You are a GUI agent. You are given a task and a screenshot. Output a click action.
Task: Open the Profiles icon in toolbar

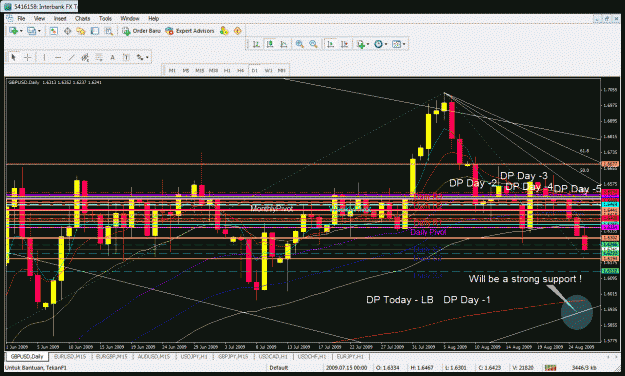[31, 31]
